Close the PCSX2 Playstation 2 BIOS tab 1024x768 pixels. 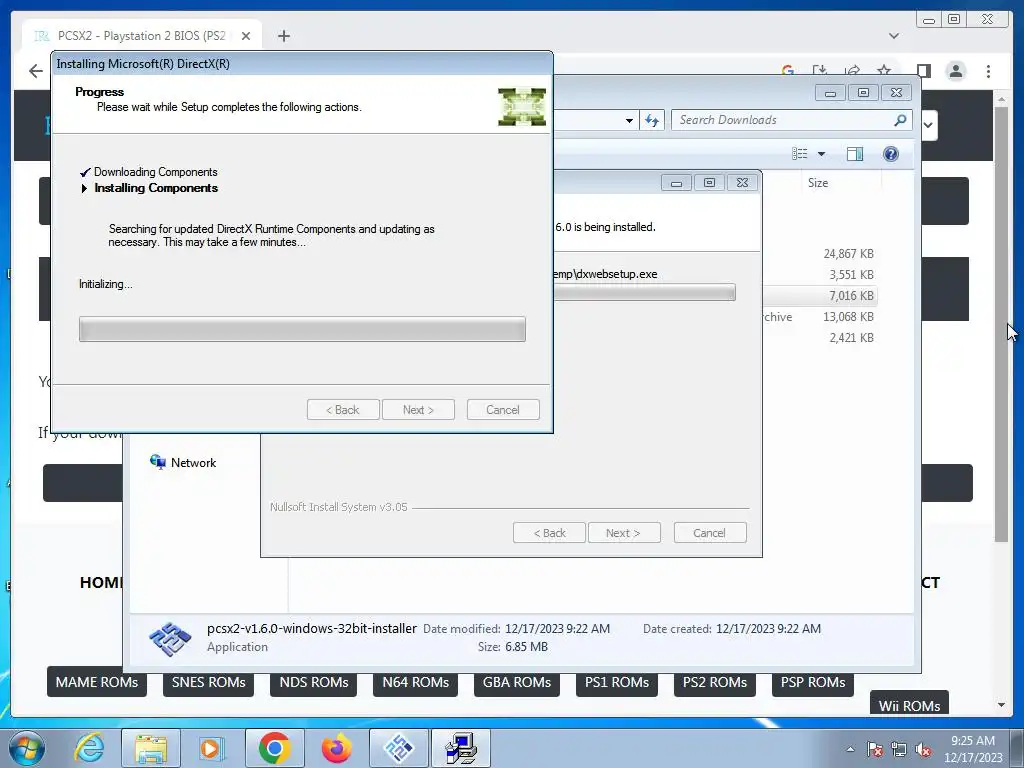246,36
